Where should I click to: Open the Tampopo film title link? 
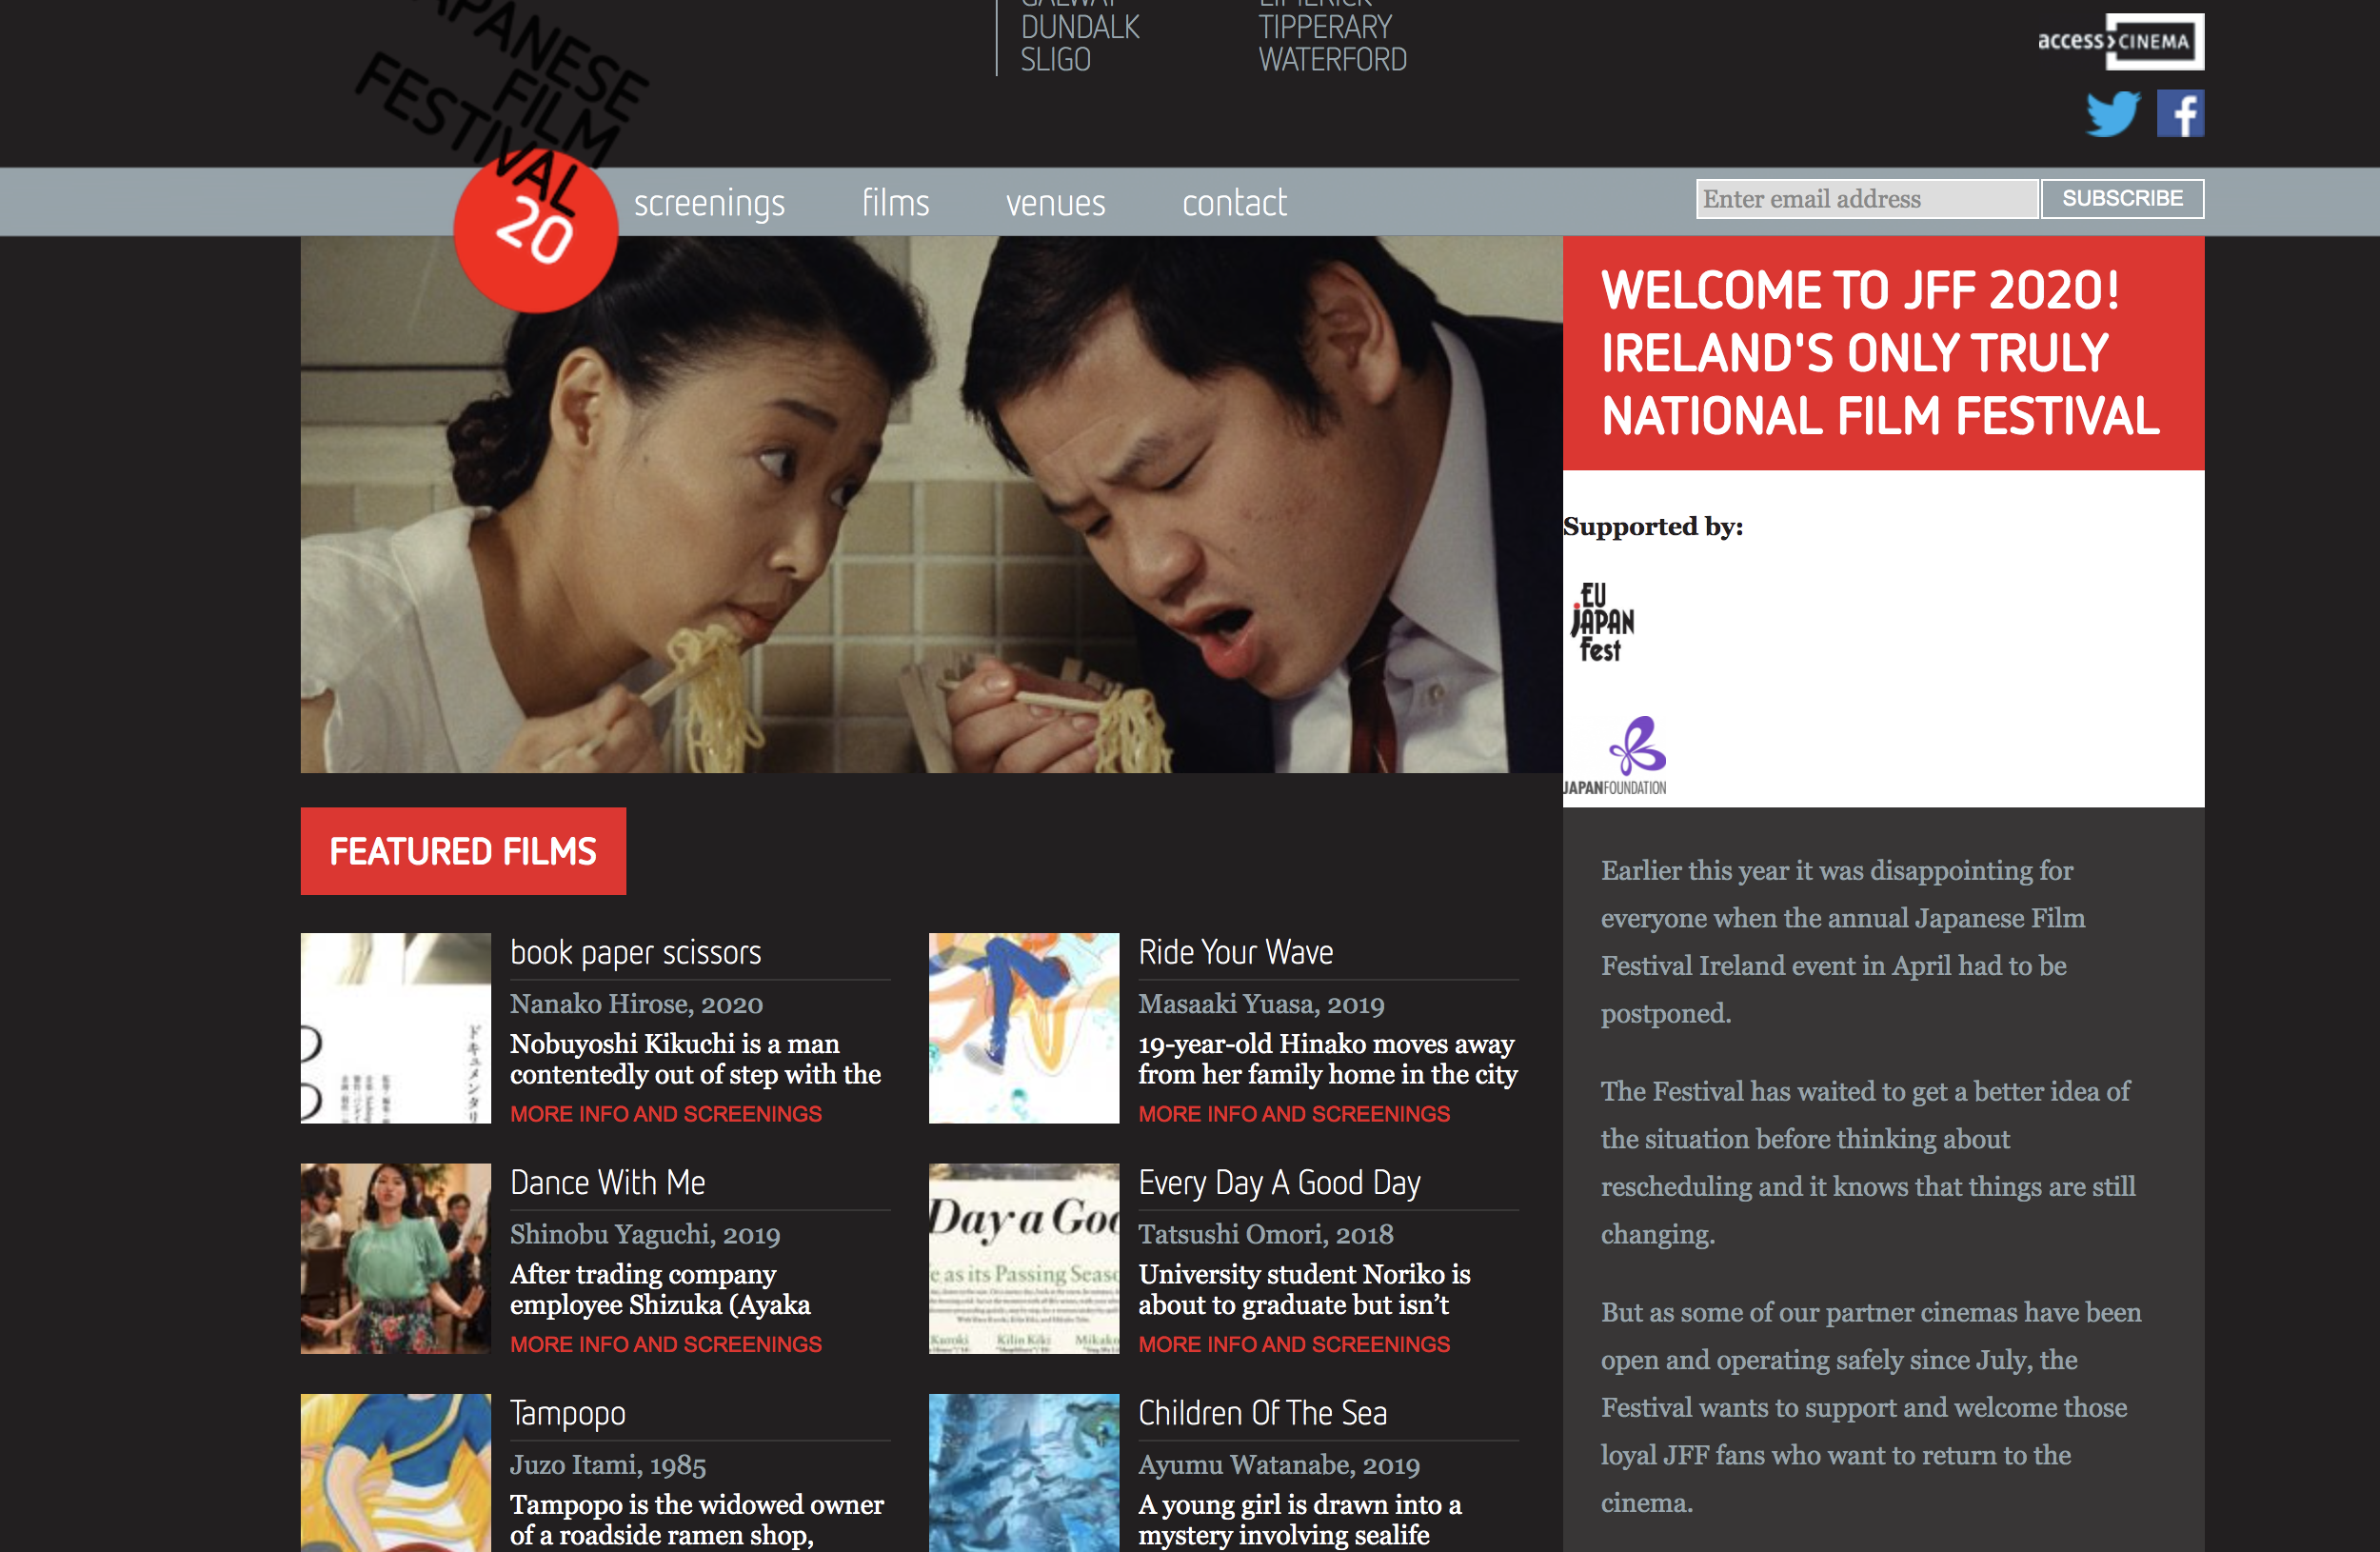pos(568,1413)
